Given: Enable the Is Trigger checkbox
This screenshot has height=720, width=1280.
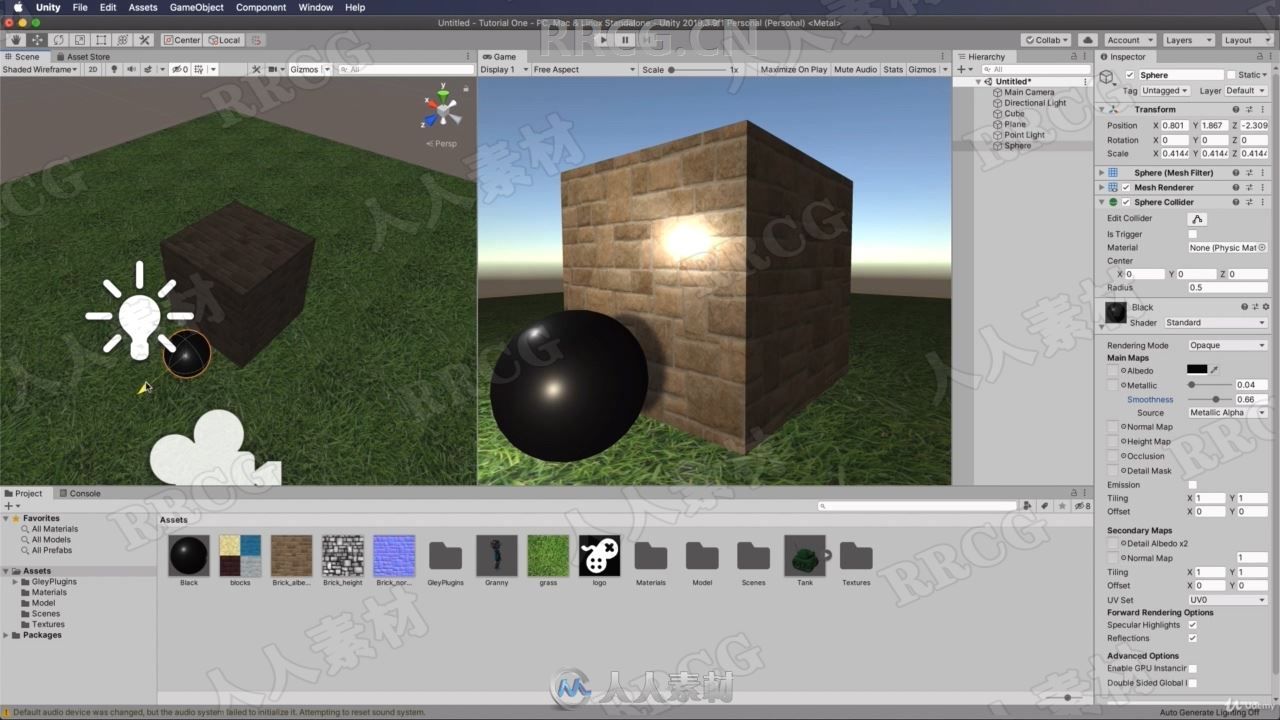Looking at the screenshot, I should click(x=1192, y=234).
